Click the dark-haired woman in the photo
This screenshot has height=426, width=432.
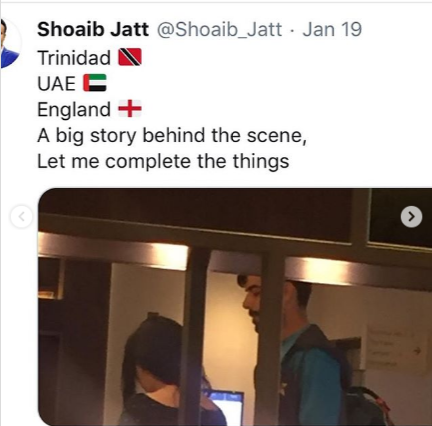(x=160, y=370)
